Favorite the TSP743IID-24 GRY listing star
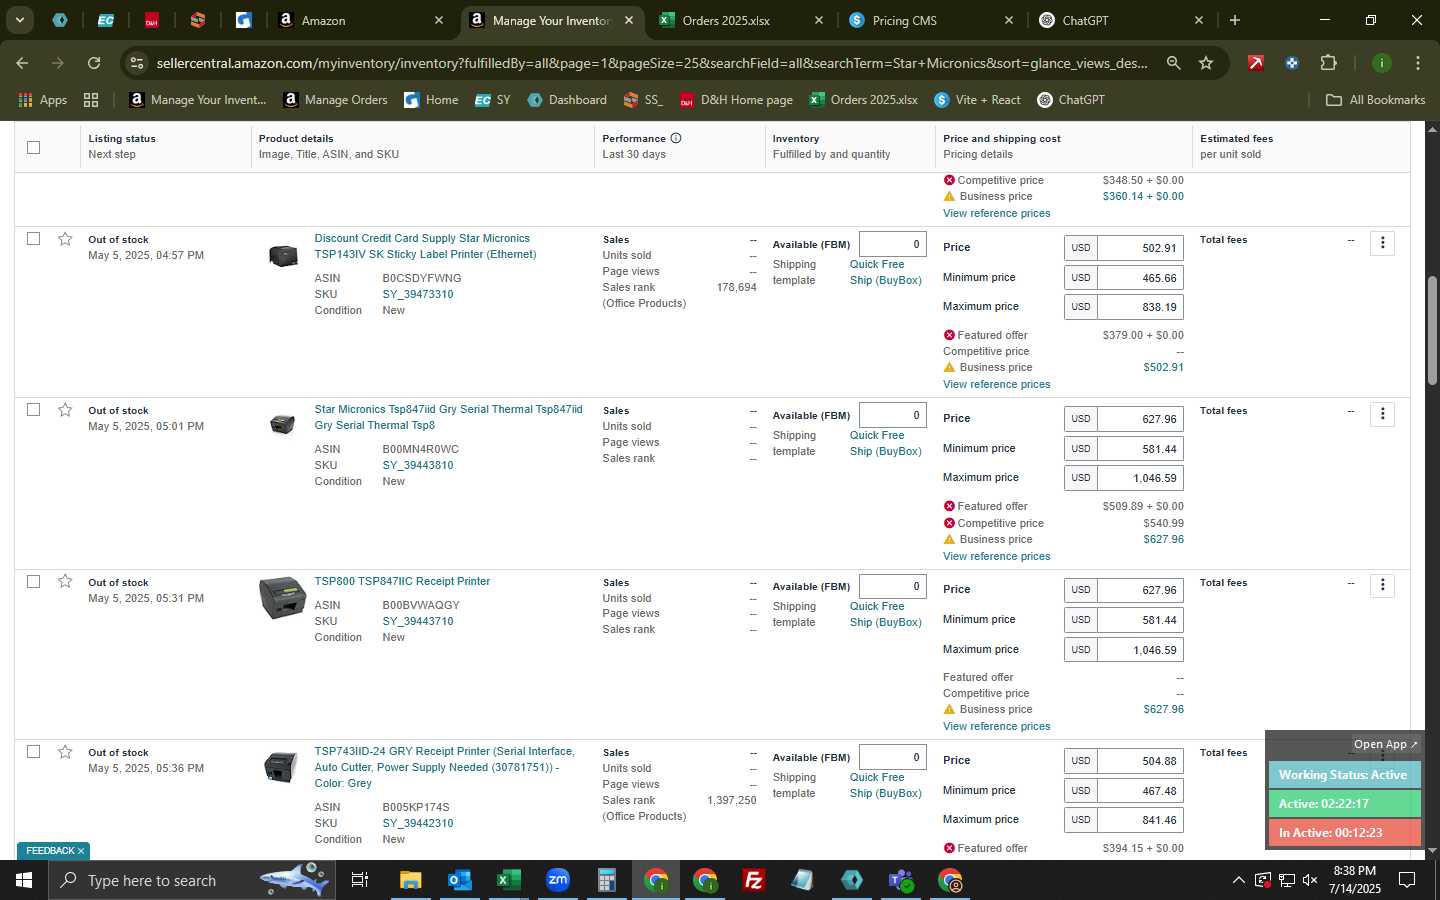This screenshot has height=900, width=1440. 65,751
